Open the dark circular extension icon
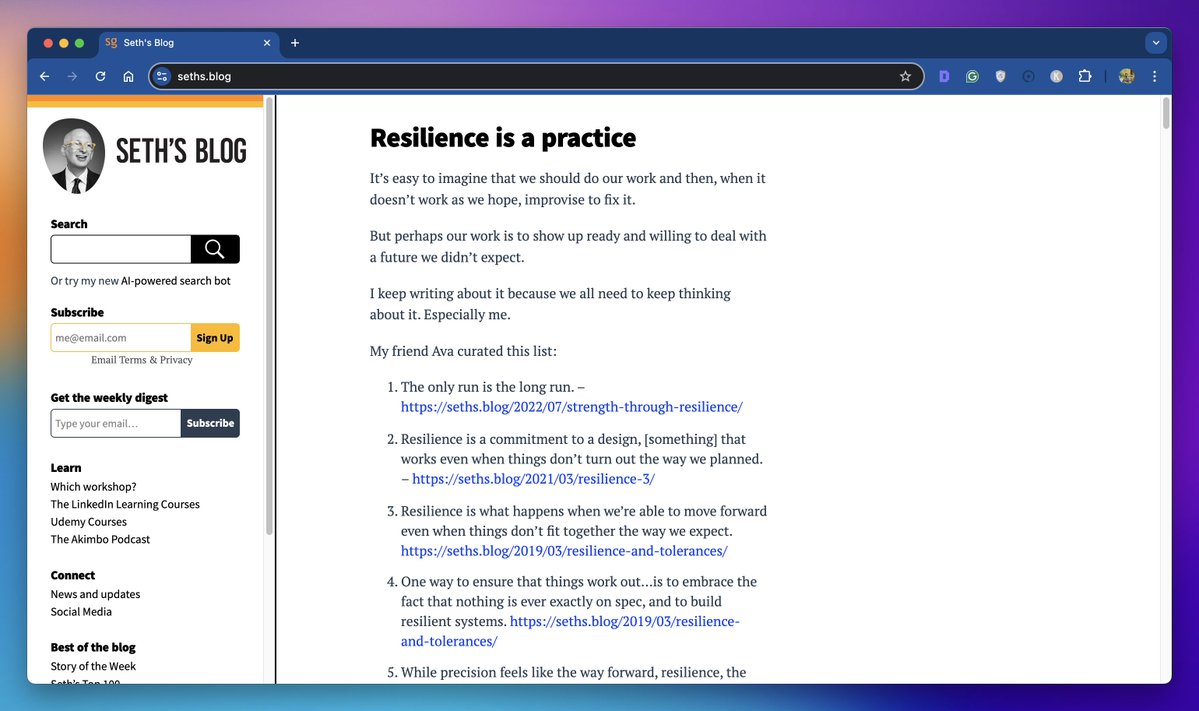This screenshot has height=711, width=1199. click(1028, 76)
